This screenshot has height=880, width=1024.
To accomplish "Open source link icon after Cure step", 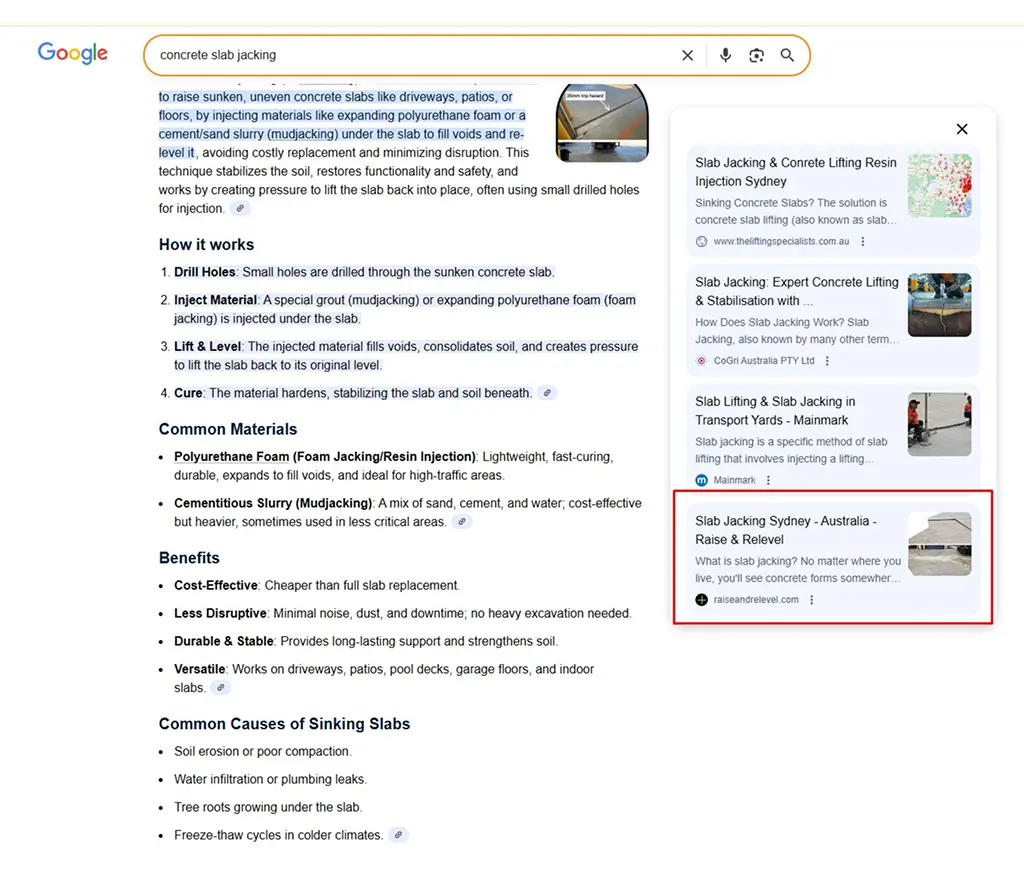I will (547, 393).
